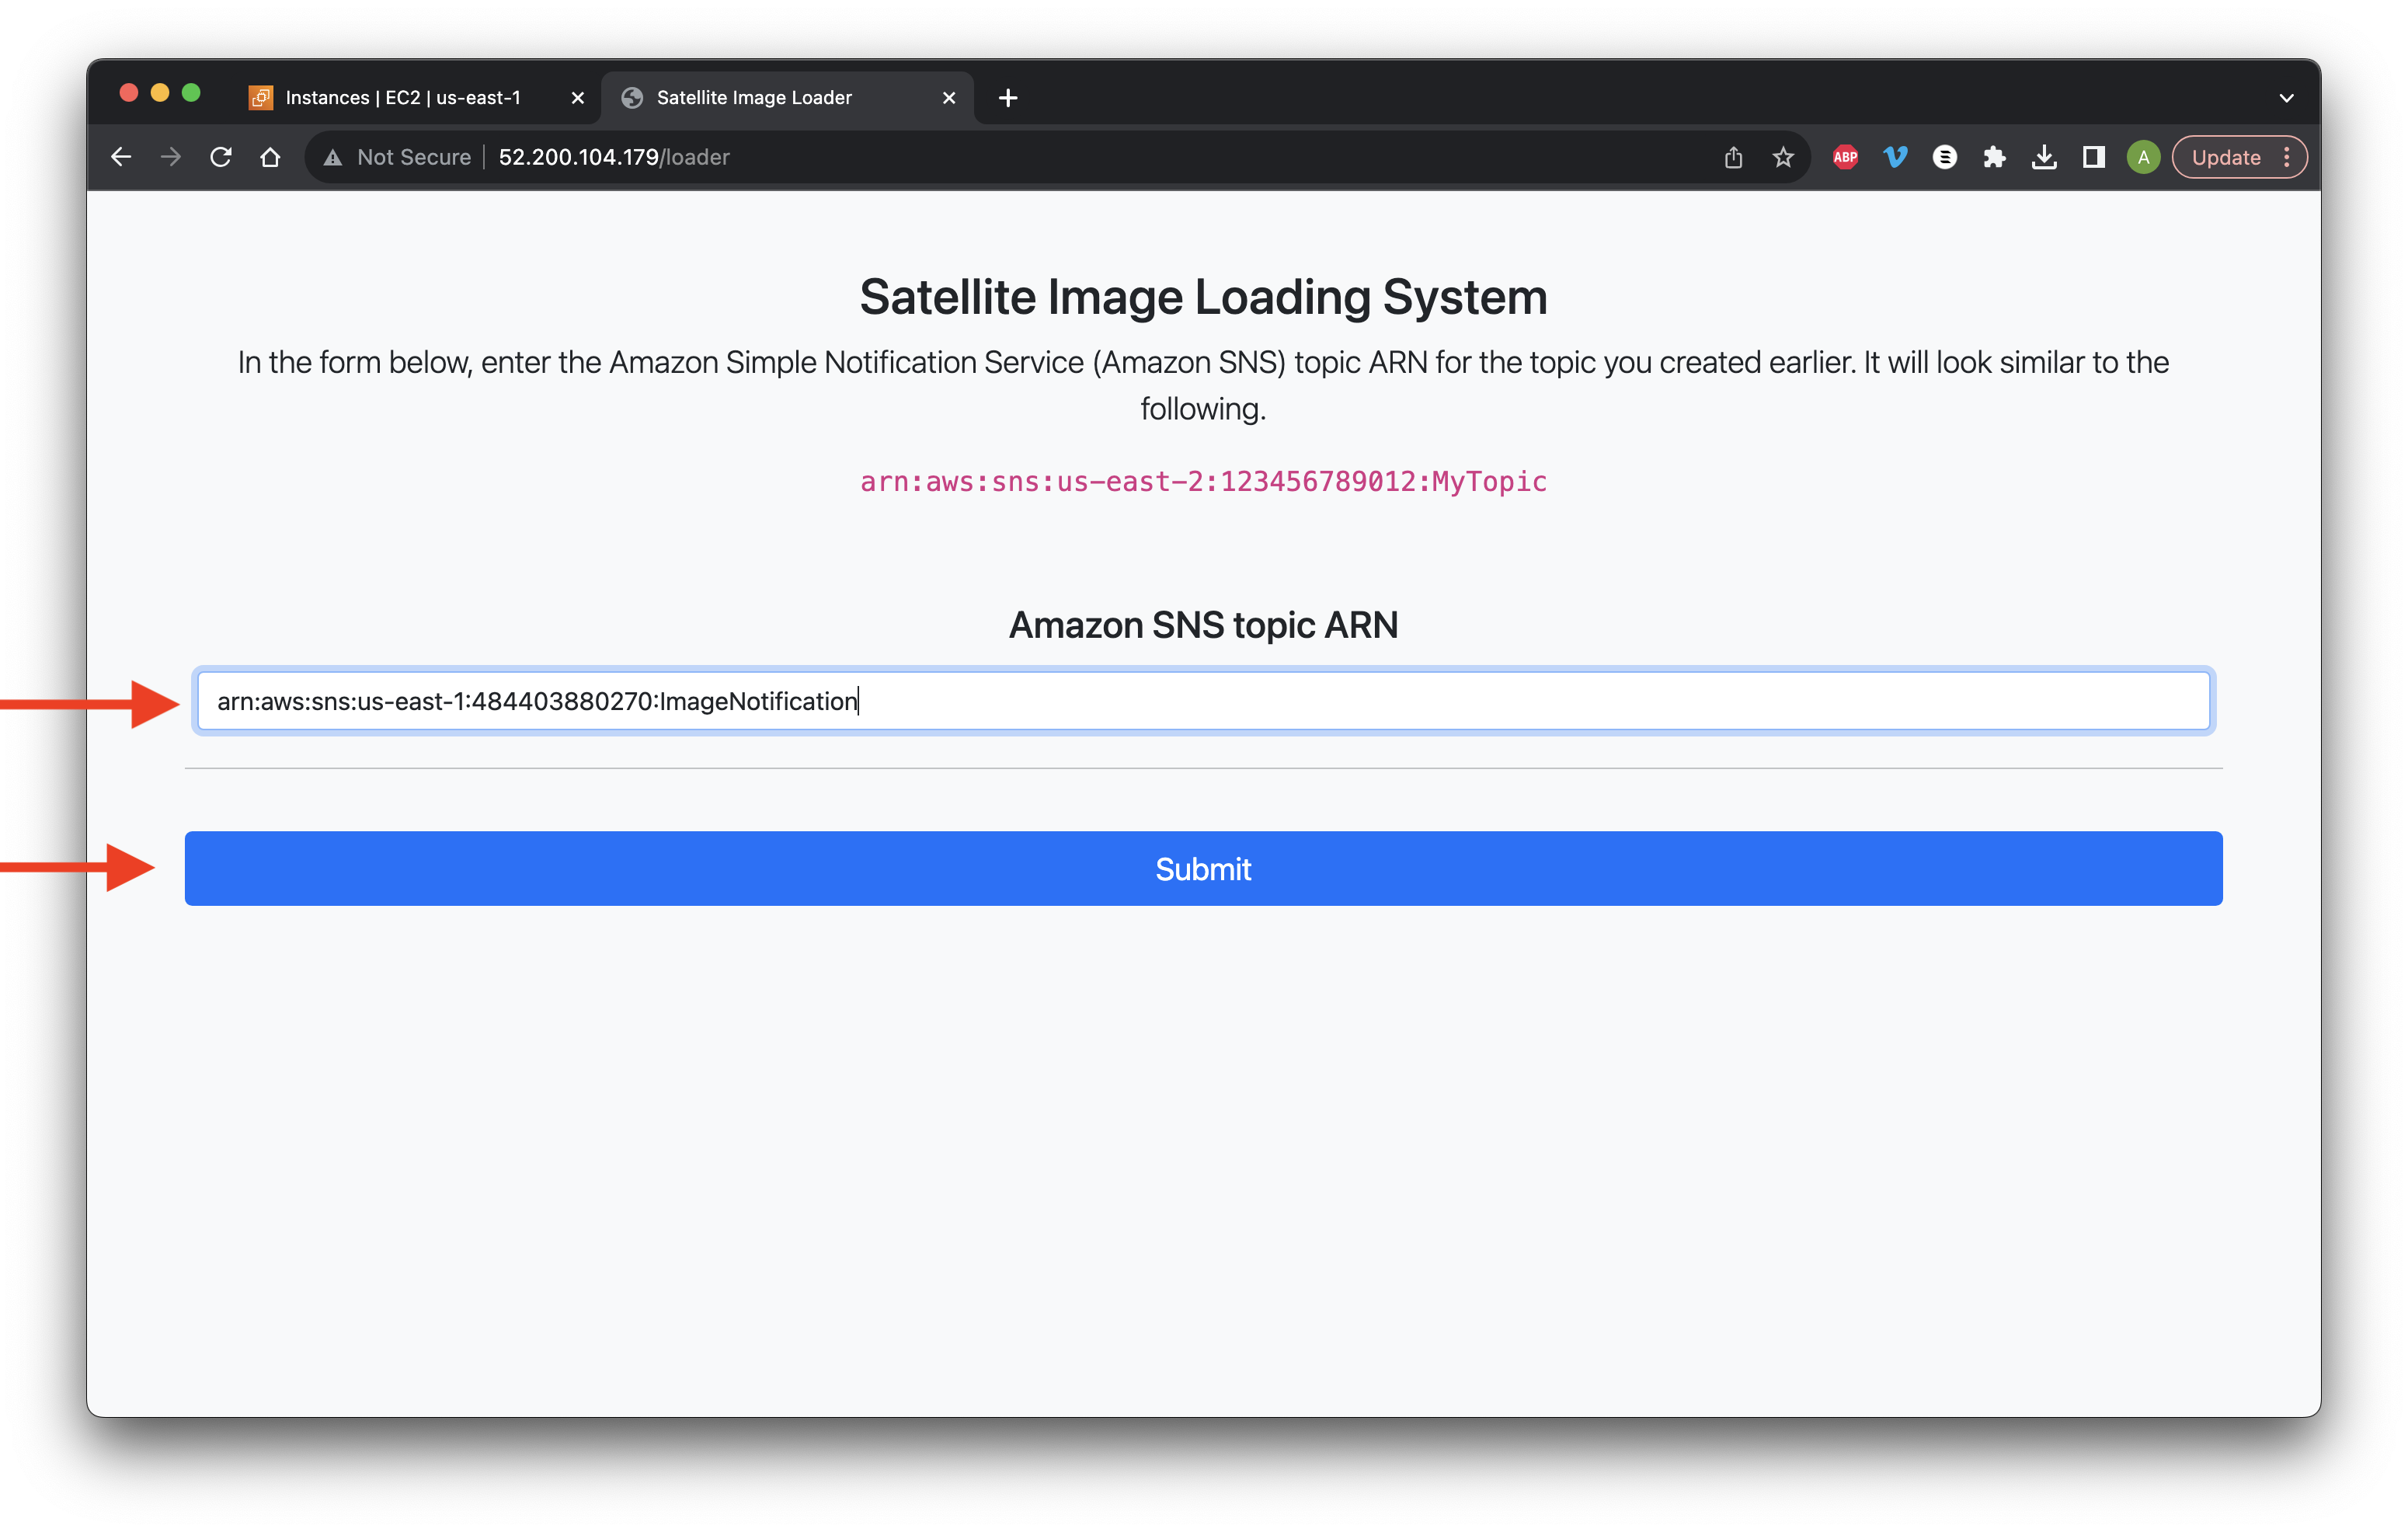Close the Instances EC2 tab
Image resolution: width=2408 pixels, height=1532 pixels.
pyautogui.click(x=577, y=98)
